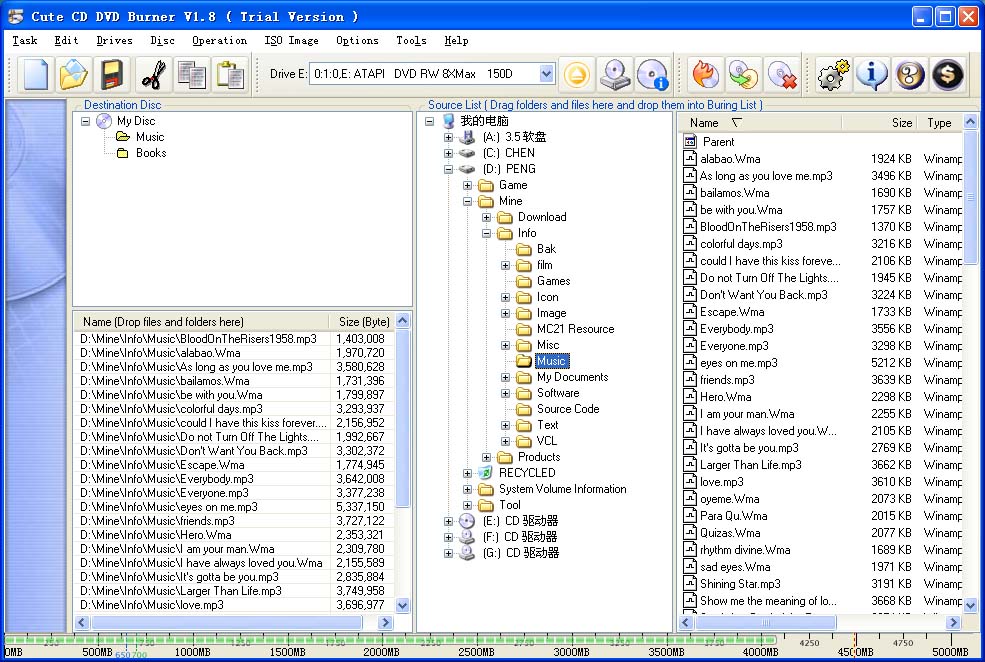Select Hero.Wma in the file list

pos(726,397)
